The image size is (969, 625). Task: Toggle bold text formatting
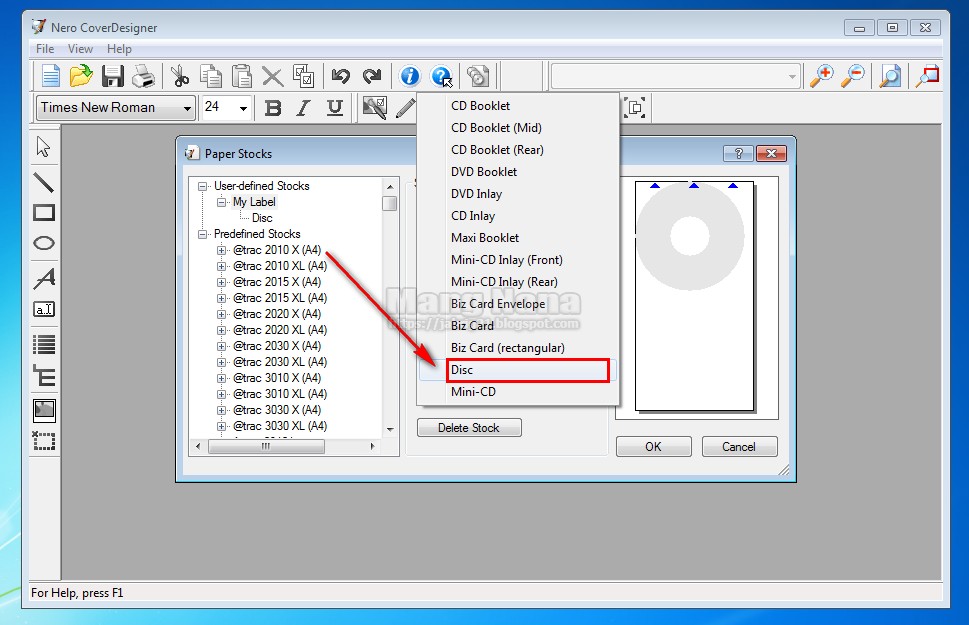click(272, 107)
